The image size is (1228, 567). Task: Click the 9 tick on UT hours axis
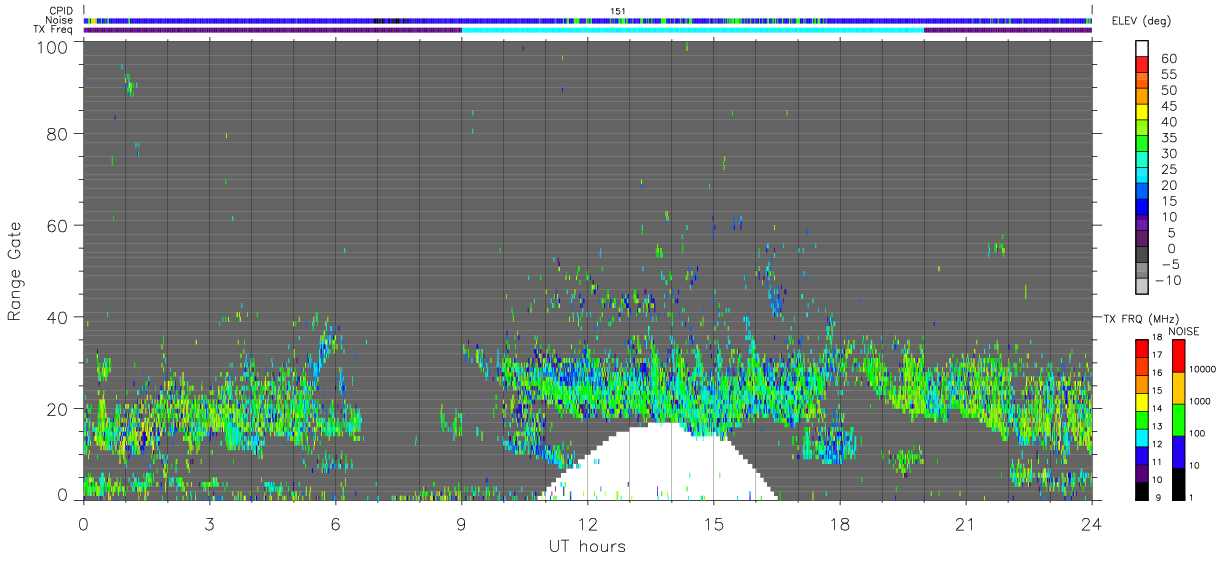click(x=461, y=524)
